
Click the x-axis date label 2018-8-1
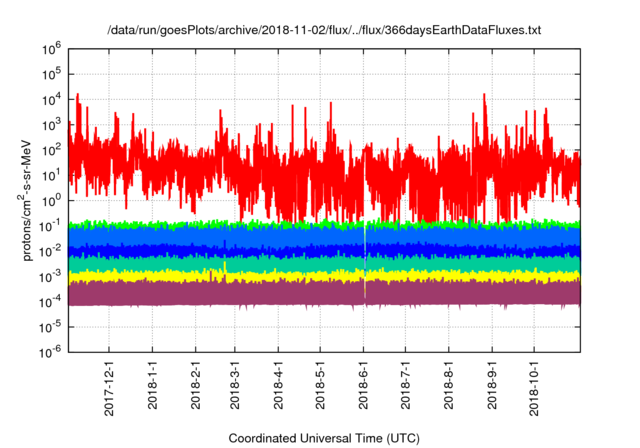point(449,384)
